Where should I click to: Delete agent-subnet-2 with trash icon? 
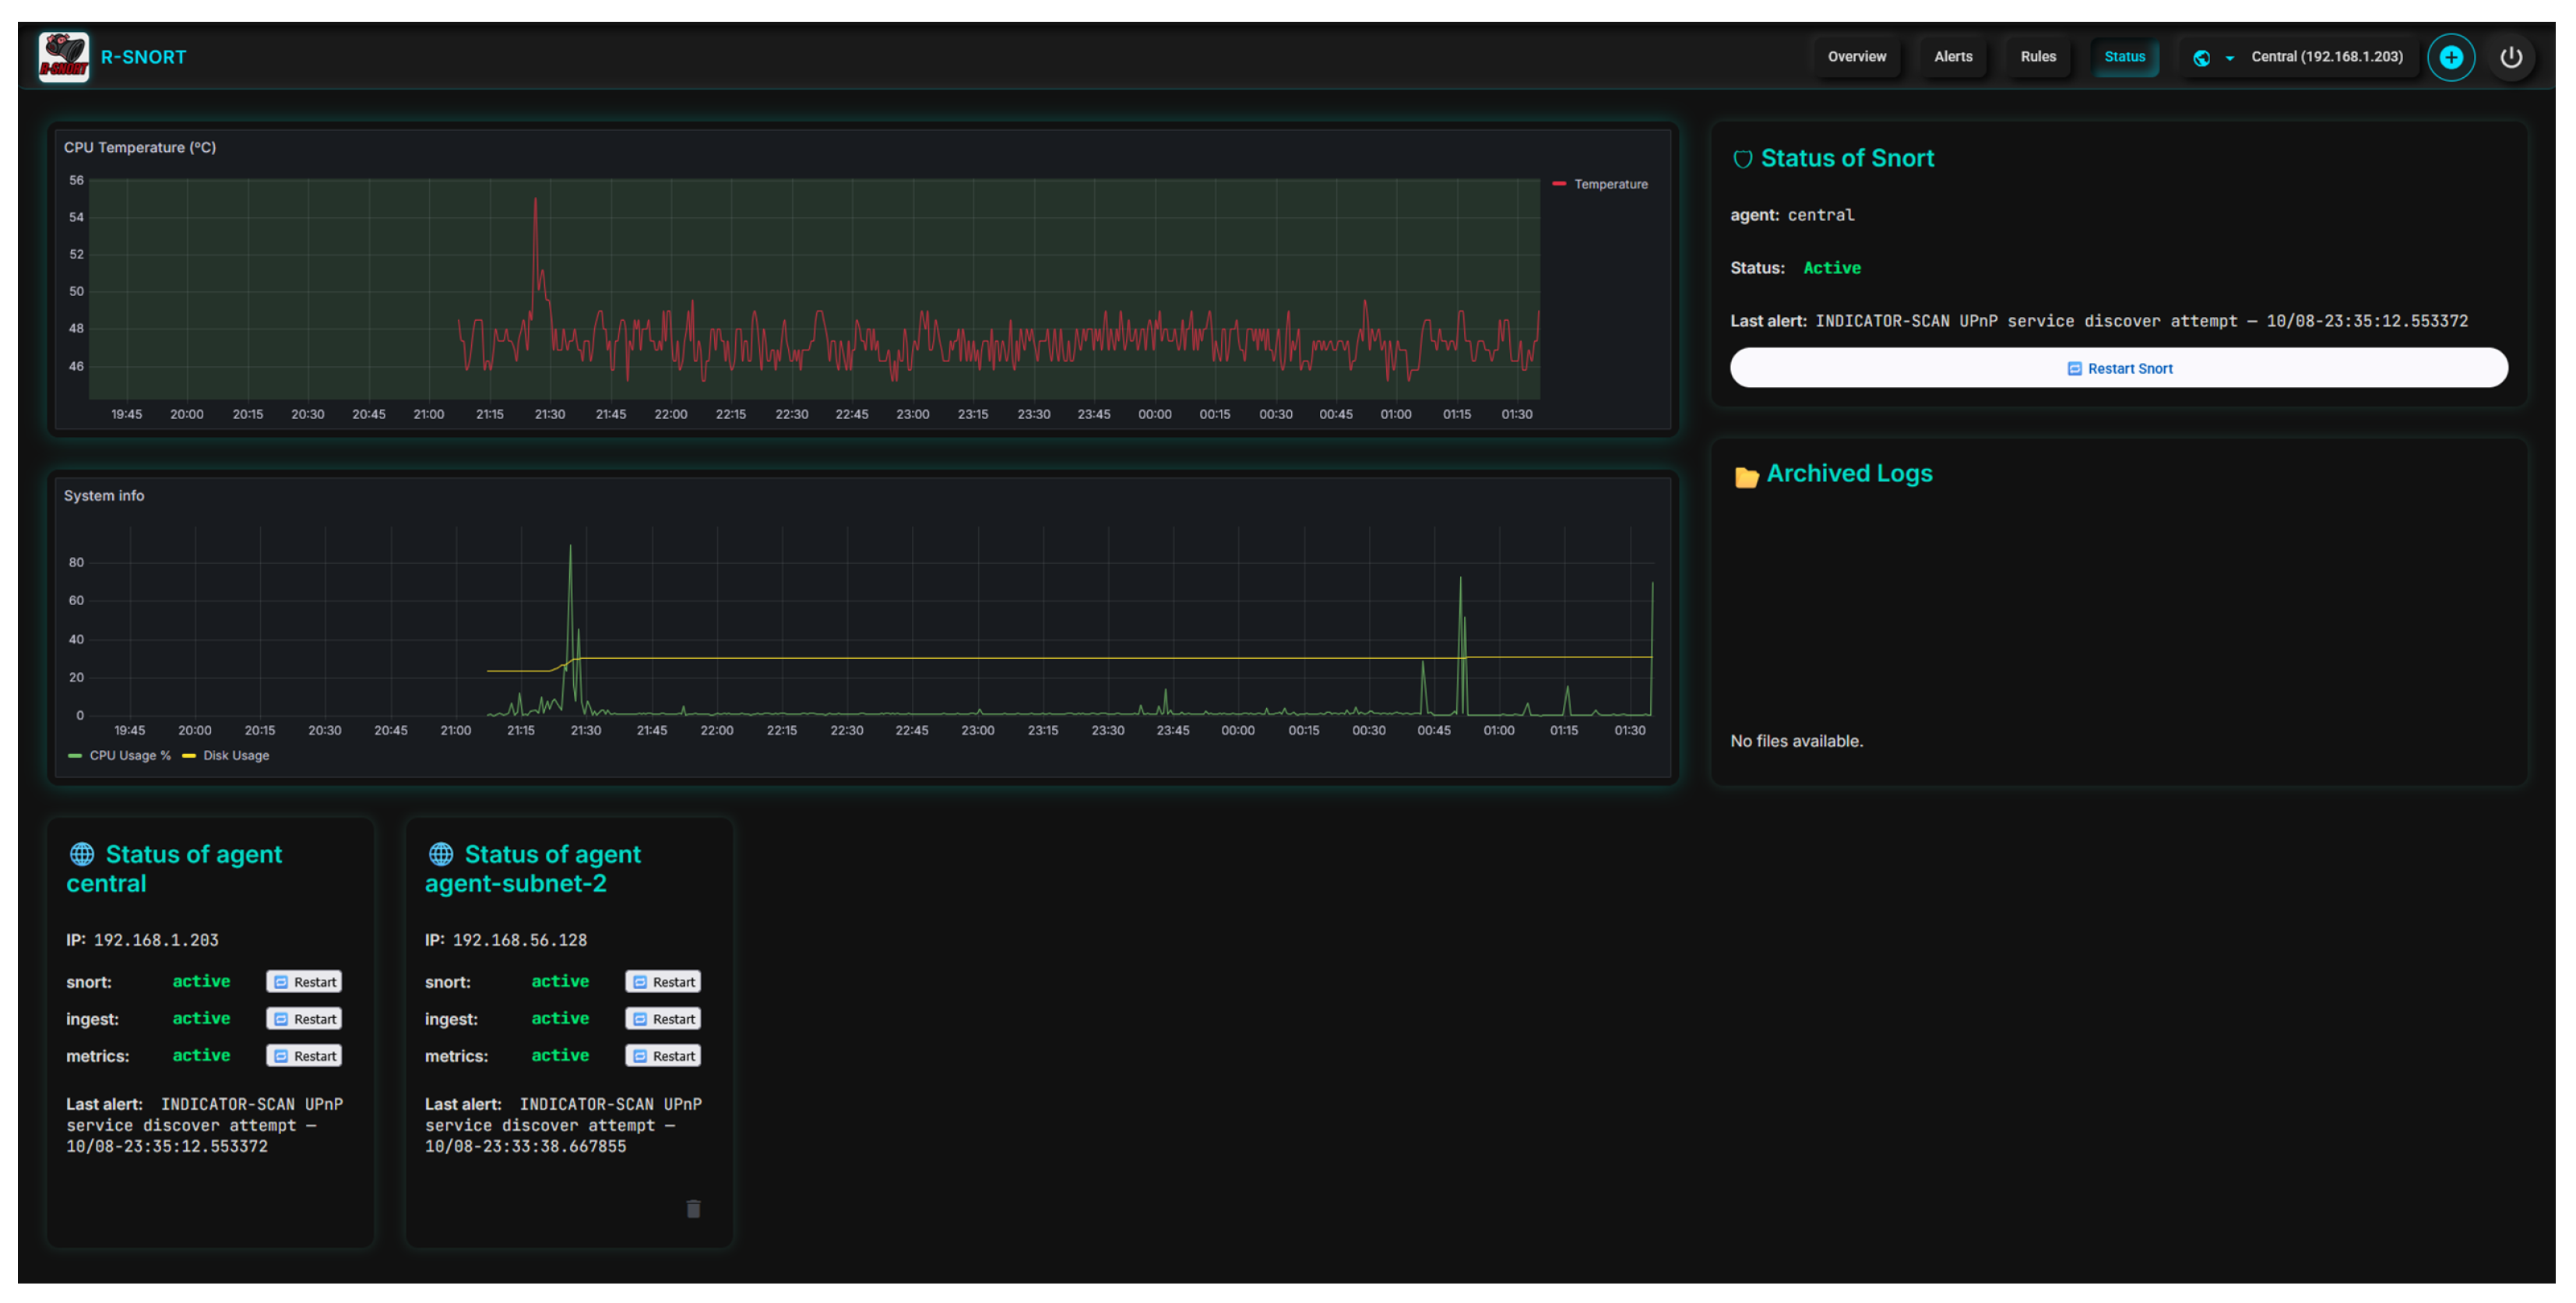tap(693, 1209)
